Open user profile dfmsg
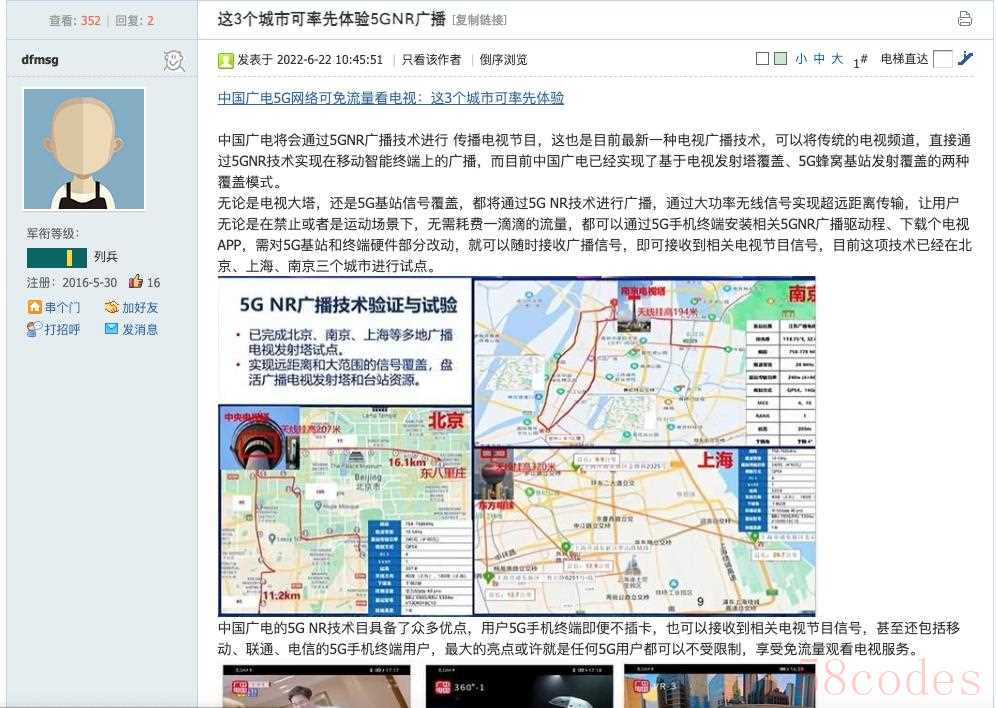996x708 pixels. [40, 60]
